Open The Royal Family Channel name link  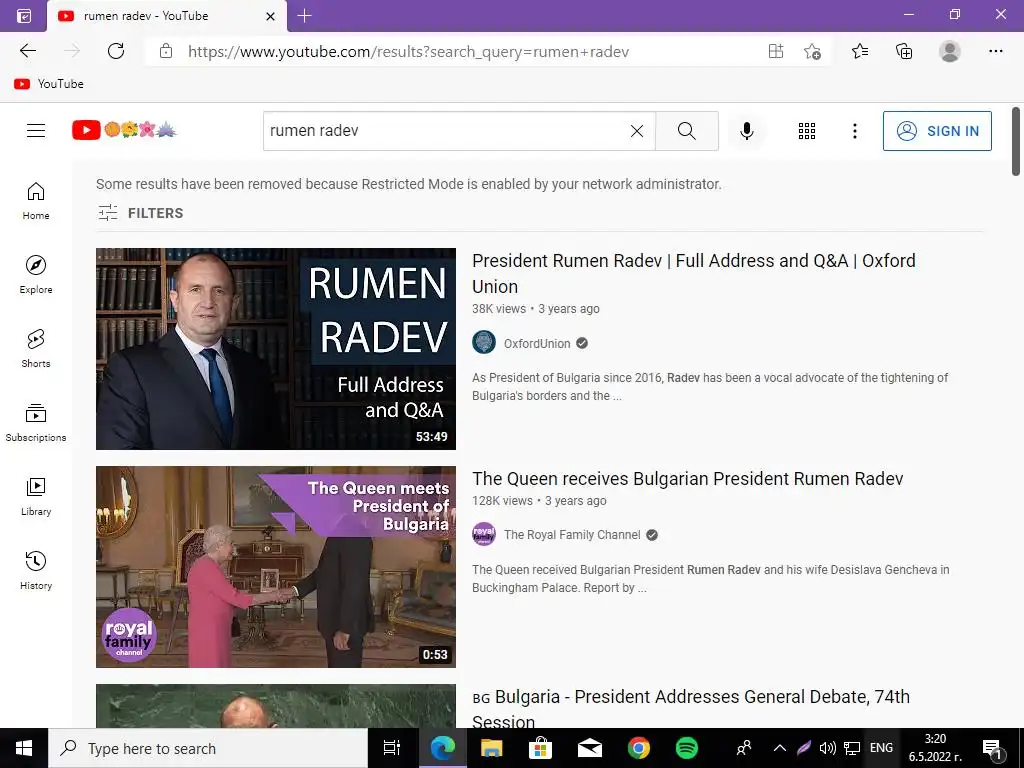click(572, 535)
